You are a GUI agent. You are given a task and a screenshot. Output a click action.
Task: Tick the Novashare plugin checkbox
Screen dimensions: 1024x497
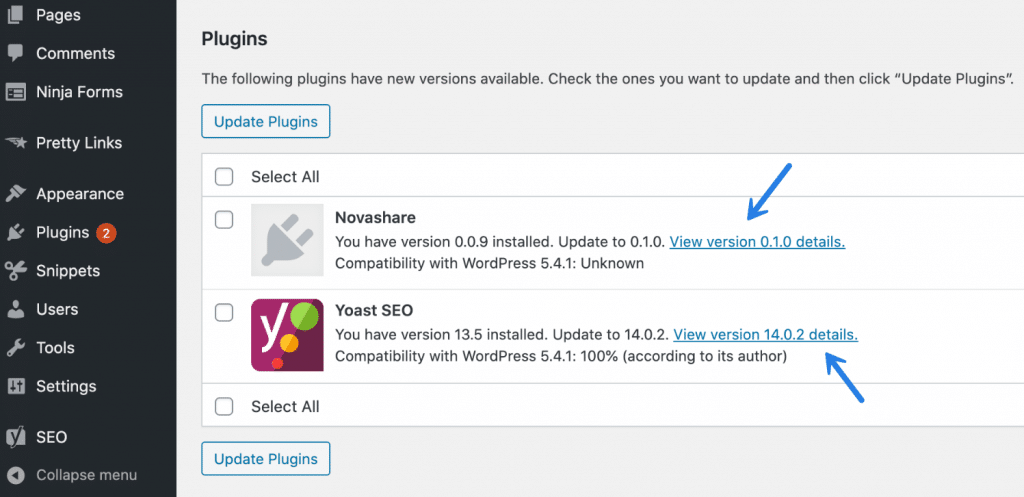click(225, 219)
